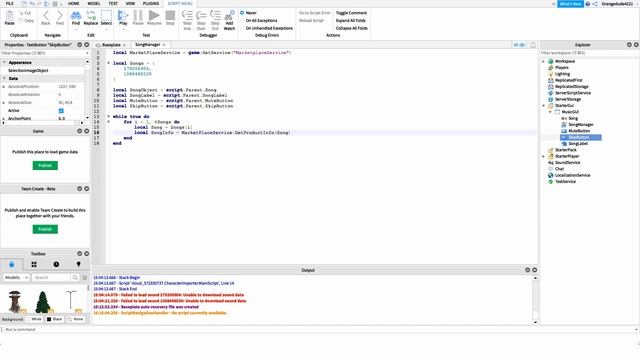Click the Toolbox filter icon beside search
Viewport: 640px width, 360px height.
tap(84, 278)
